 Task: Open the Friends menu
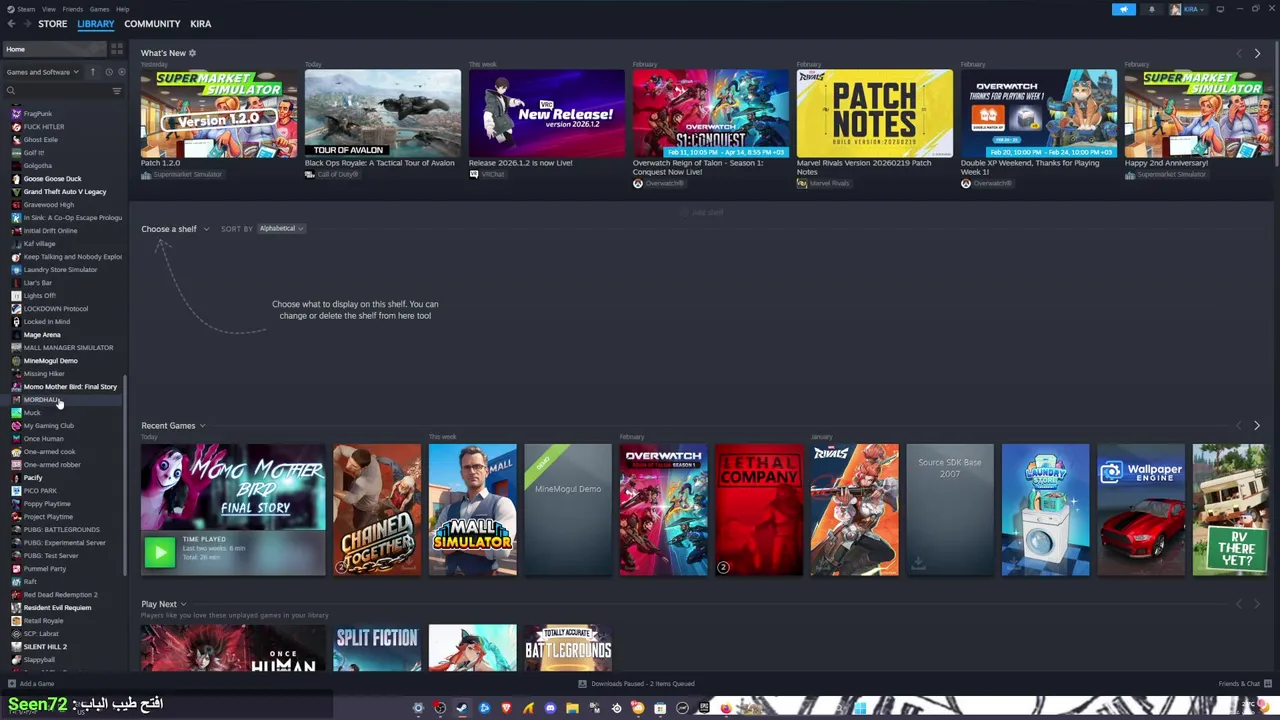point(73,9)
